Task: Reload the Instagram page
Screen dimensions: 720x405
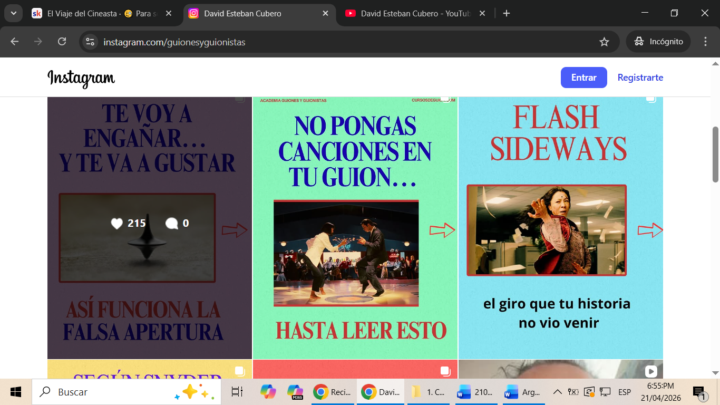Action: 62,42
